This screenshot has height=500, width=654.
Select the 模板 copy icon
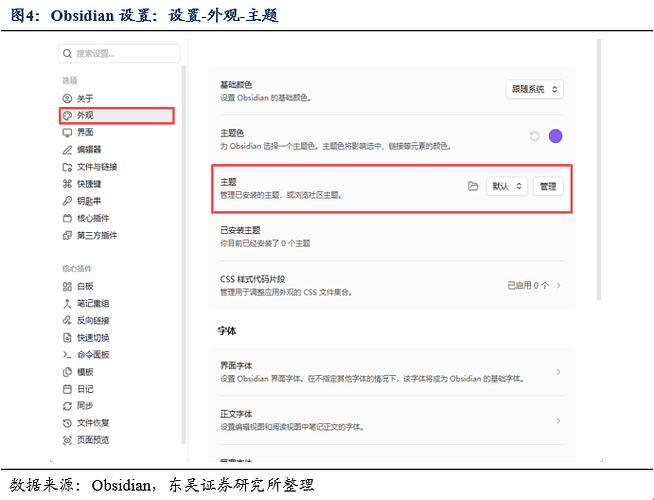tap(67, 372)
